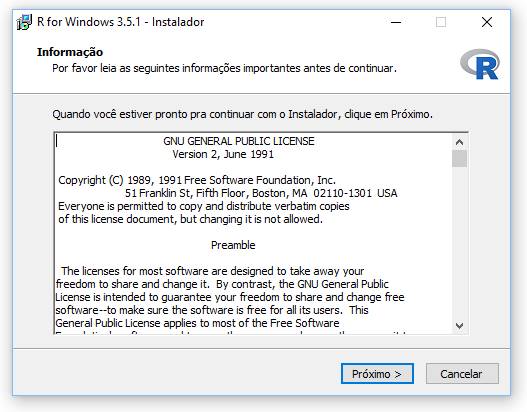Click the empty scrollbar track below the thumb
Image resolution: width=527 pixels, height=412 pixels.
point(459,243)
